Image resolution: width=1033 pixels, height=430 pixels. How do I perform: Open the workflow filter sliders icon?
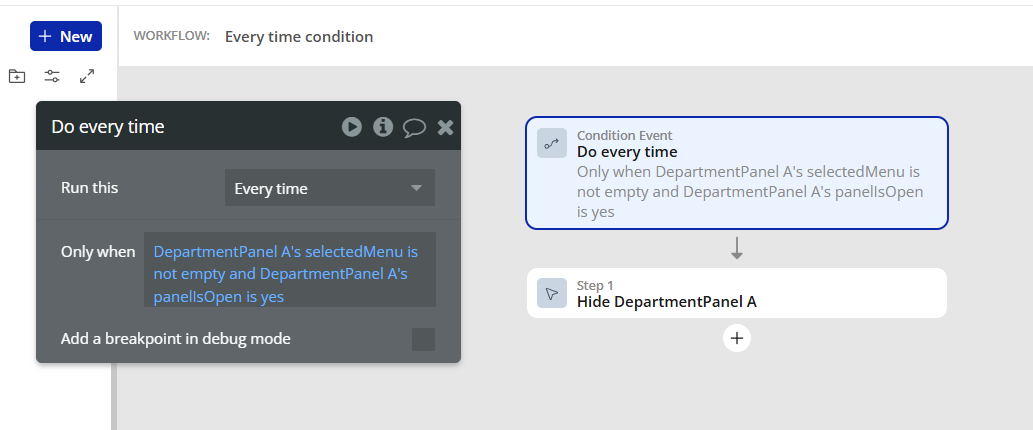(x=52, y=76)
